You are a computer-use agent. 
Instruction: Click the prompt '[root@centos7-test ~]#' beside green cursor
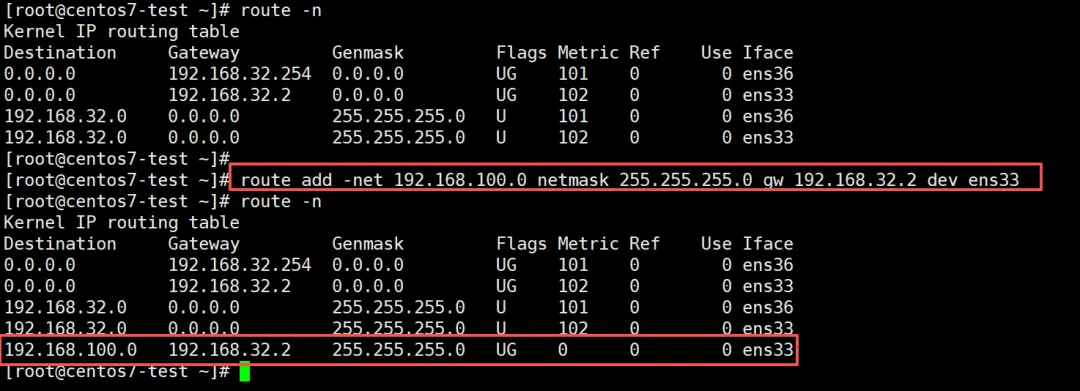coord(116,372)
